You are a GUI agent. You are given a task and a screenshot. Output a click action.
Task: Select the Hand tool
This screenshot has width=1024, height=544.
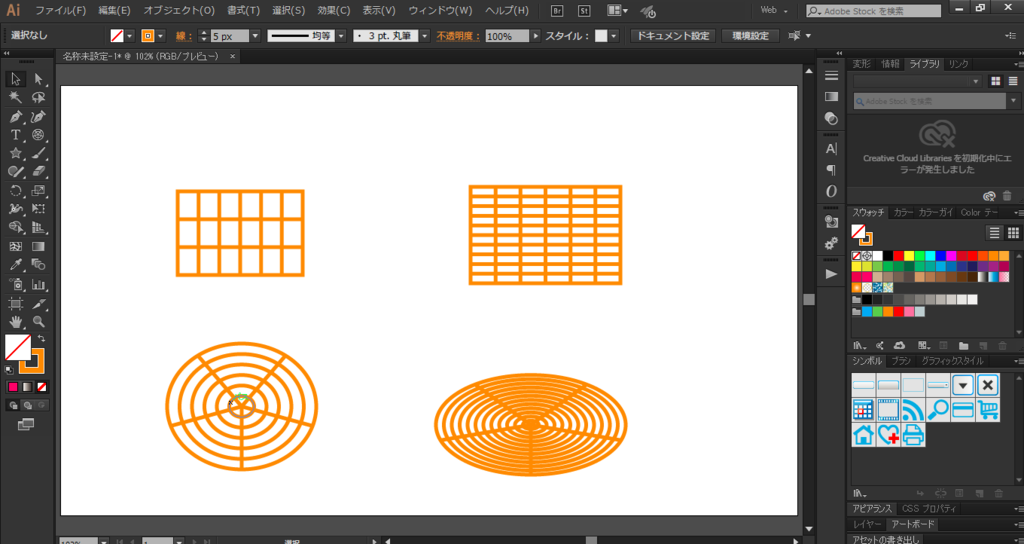(x=16, y=322)
